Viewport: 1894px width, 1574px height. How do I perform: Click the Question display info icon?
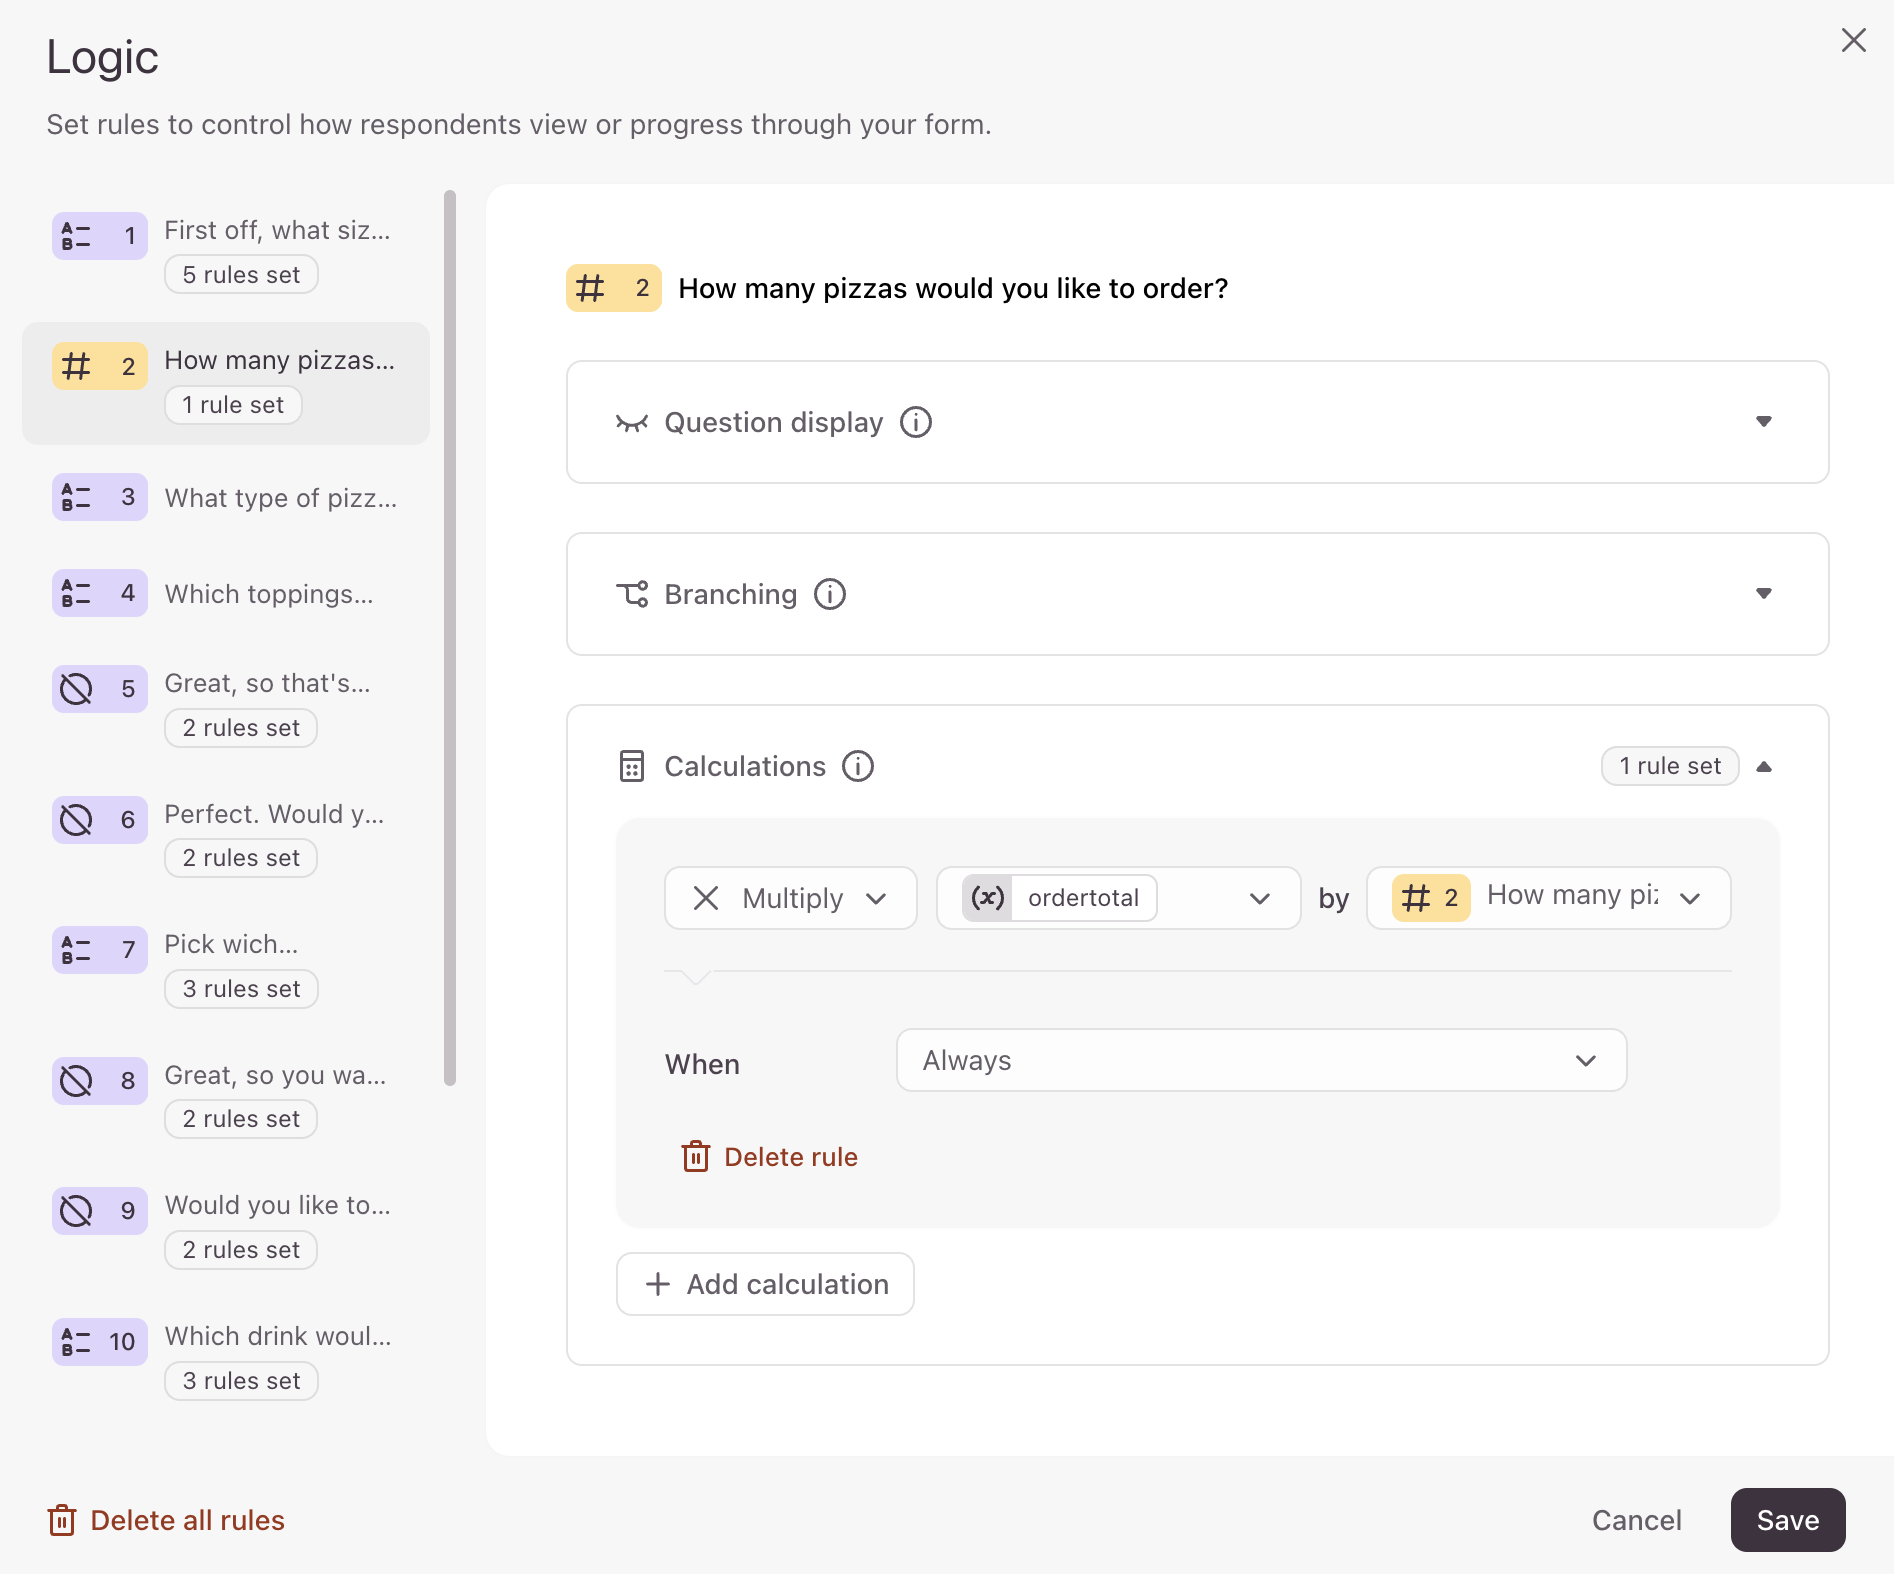tap(916, 422)
